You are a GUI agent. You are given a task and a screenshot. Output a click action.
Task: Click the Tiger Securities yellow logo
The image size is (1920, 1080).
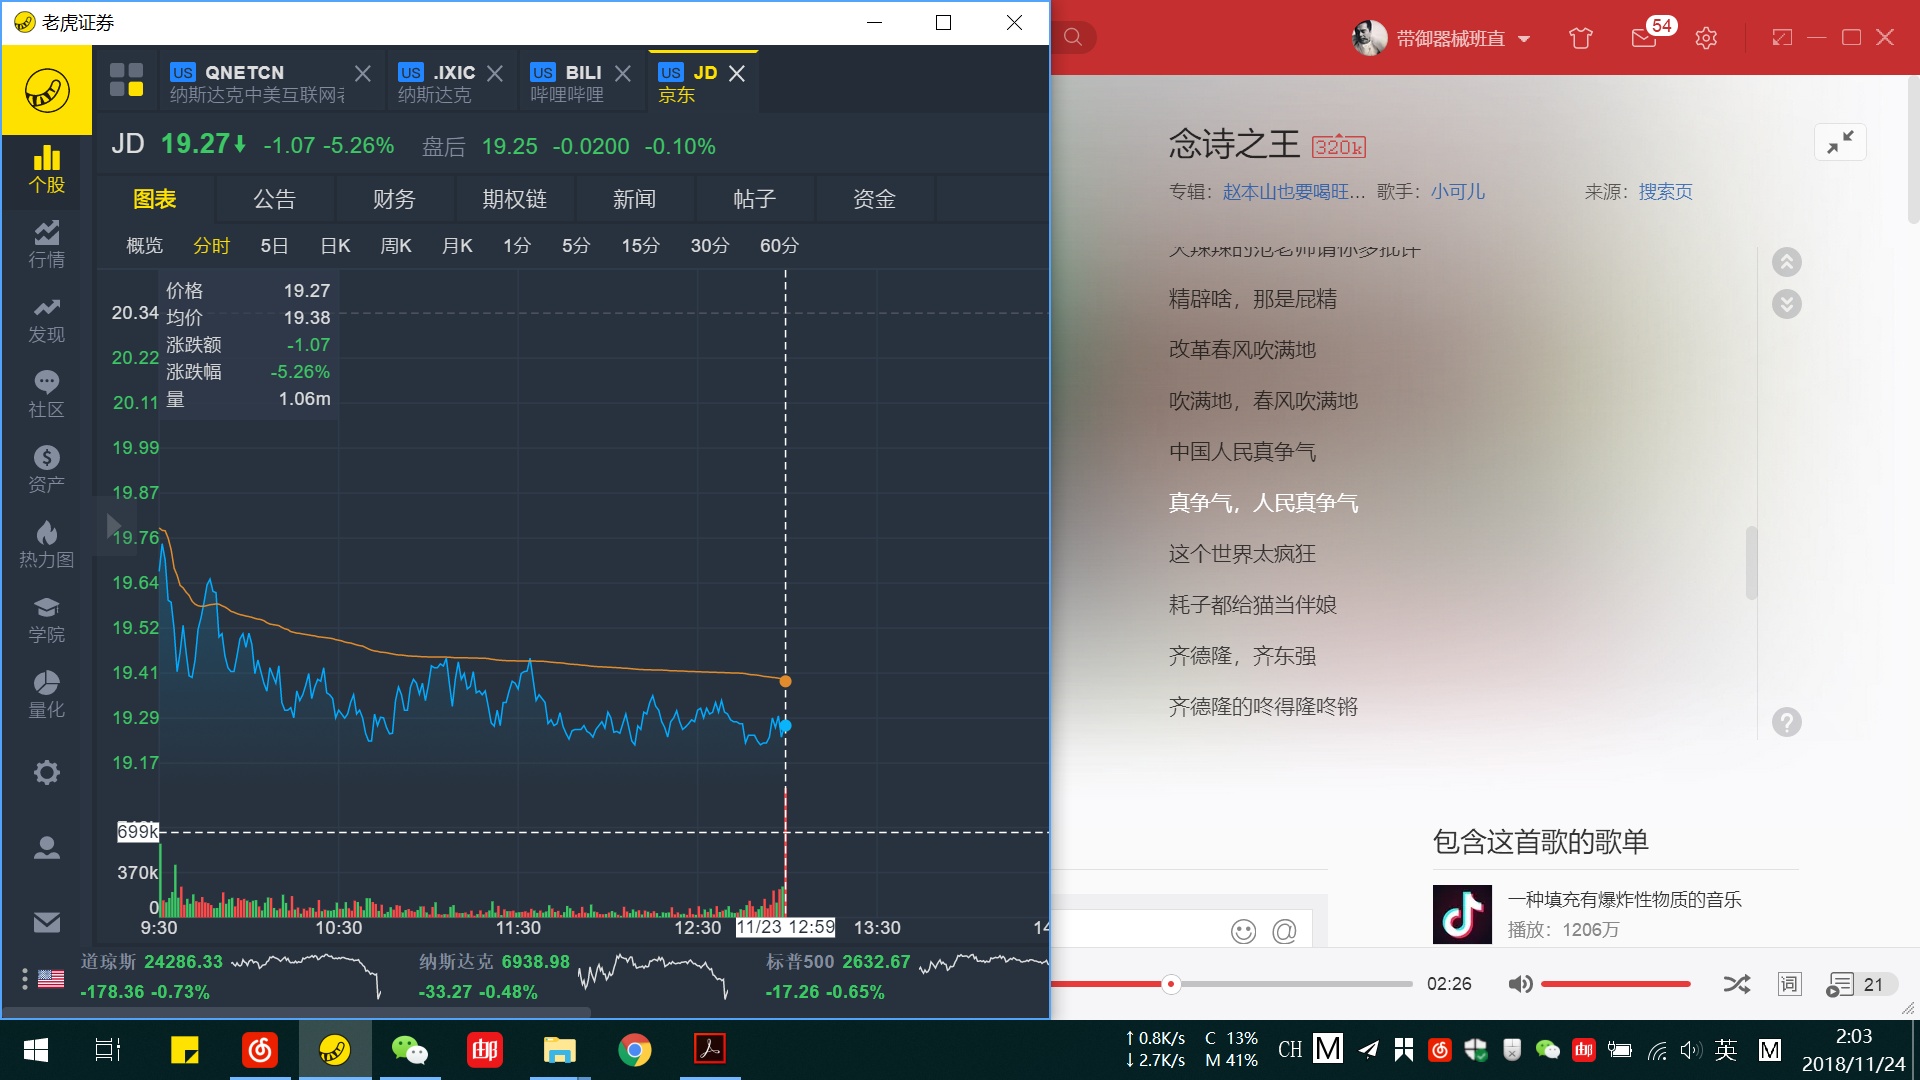click(x=46, y=90)
